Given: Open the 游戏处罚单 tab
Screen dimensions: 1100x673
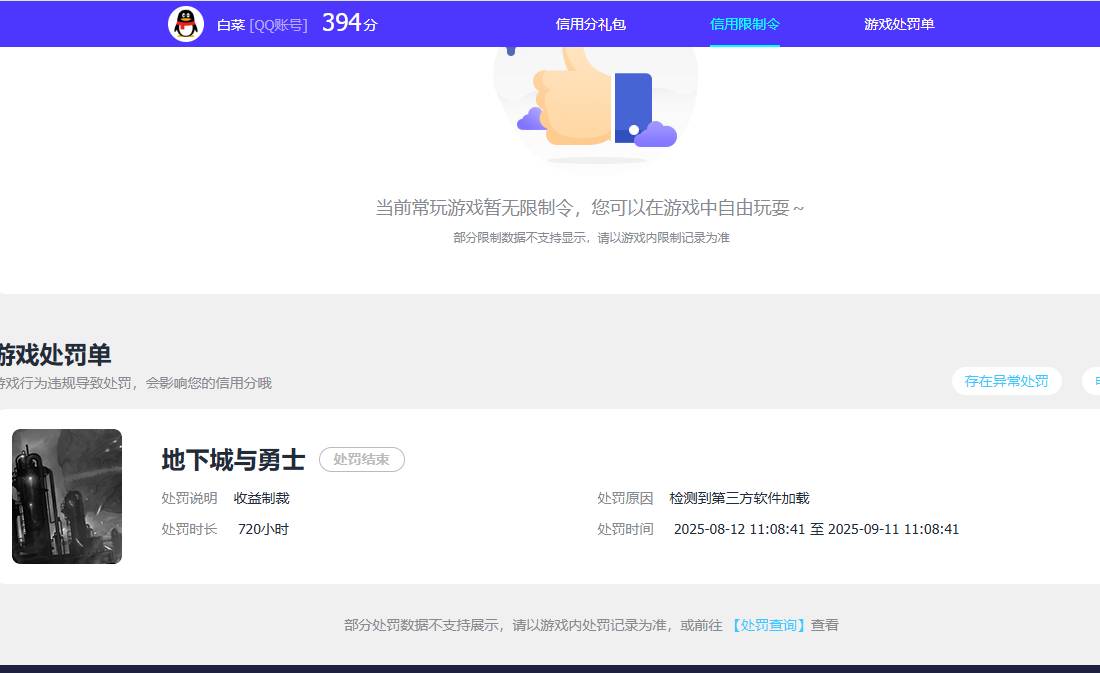Looking at the screenshot, I should tap(898, 24).
